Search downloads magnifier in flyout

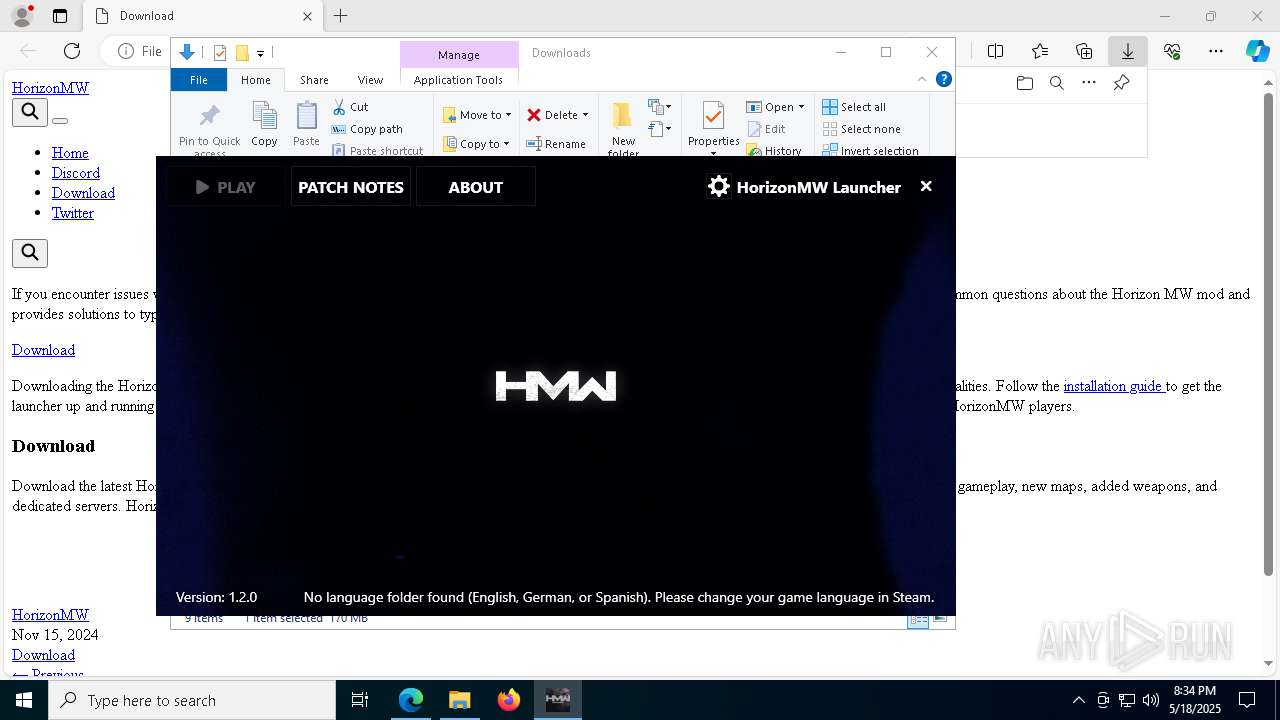(1056, 83)
